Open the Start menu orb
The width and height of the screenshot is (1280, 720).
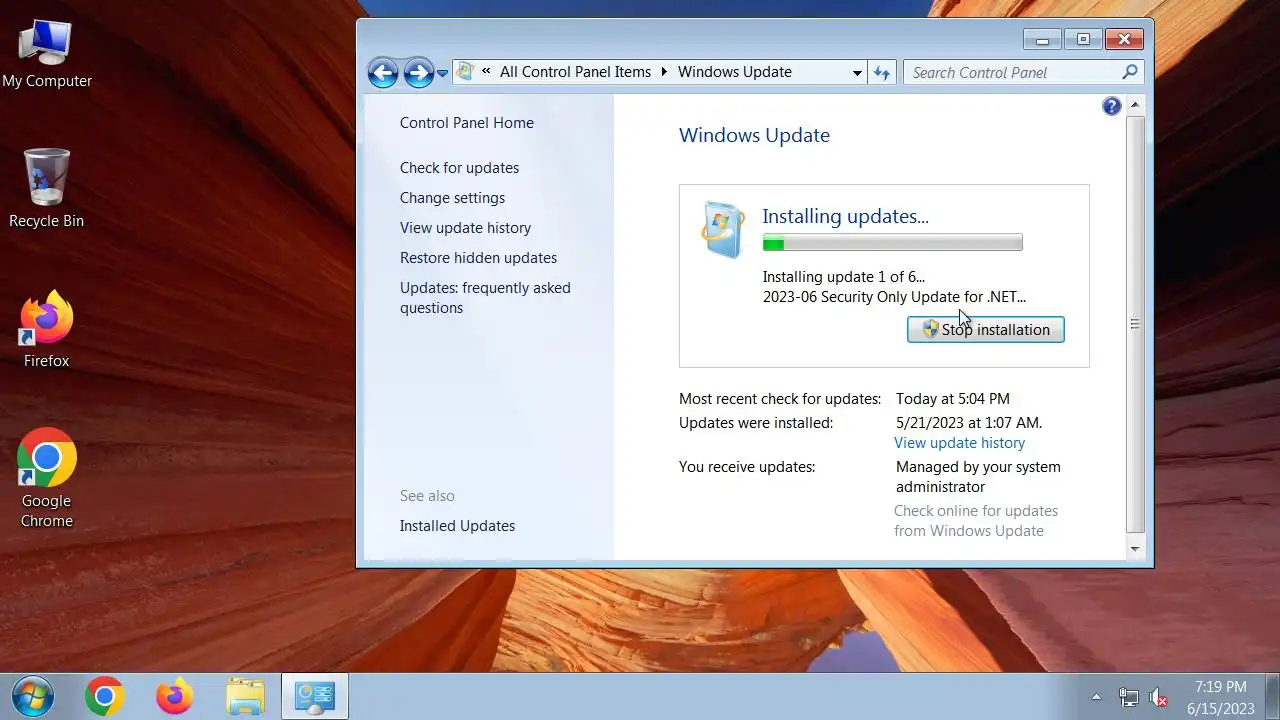point(32,697)
